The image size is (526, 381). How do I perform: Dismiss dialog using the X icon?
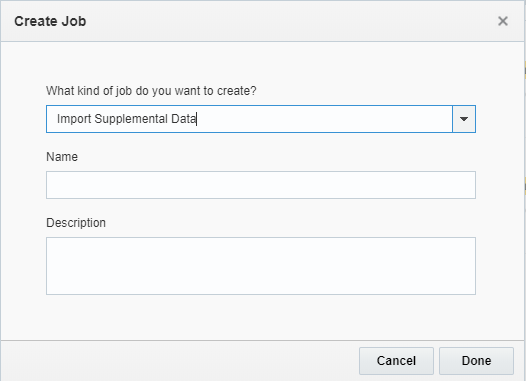coord(503,21)
